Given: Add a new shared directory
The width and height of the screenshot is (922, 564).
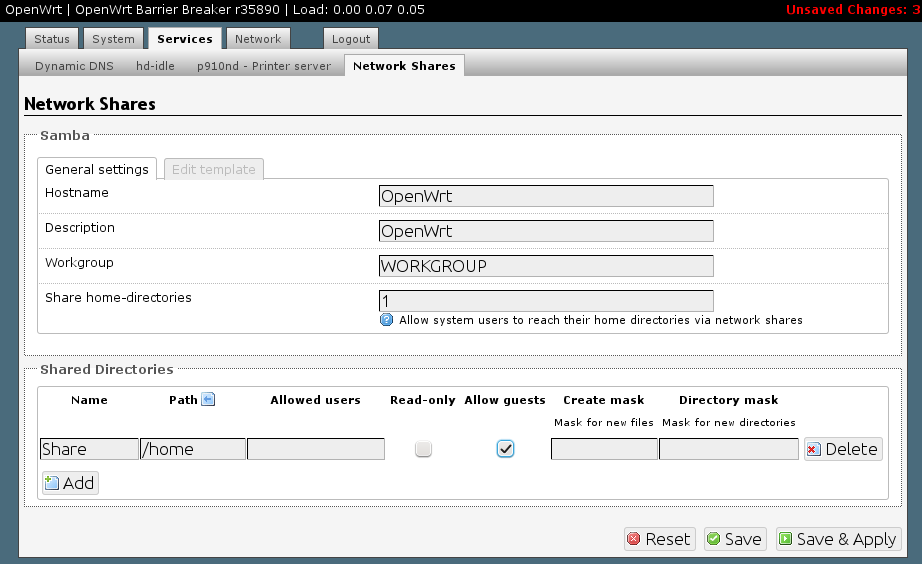Looking at the screenshot, I should (x=70, y=483).
